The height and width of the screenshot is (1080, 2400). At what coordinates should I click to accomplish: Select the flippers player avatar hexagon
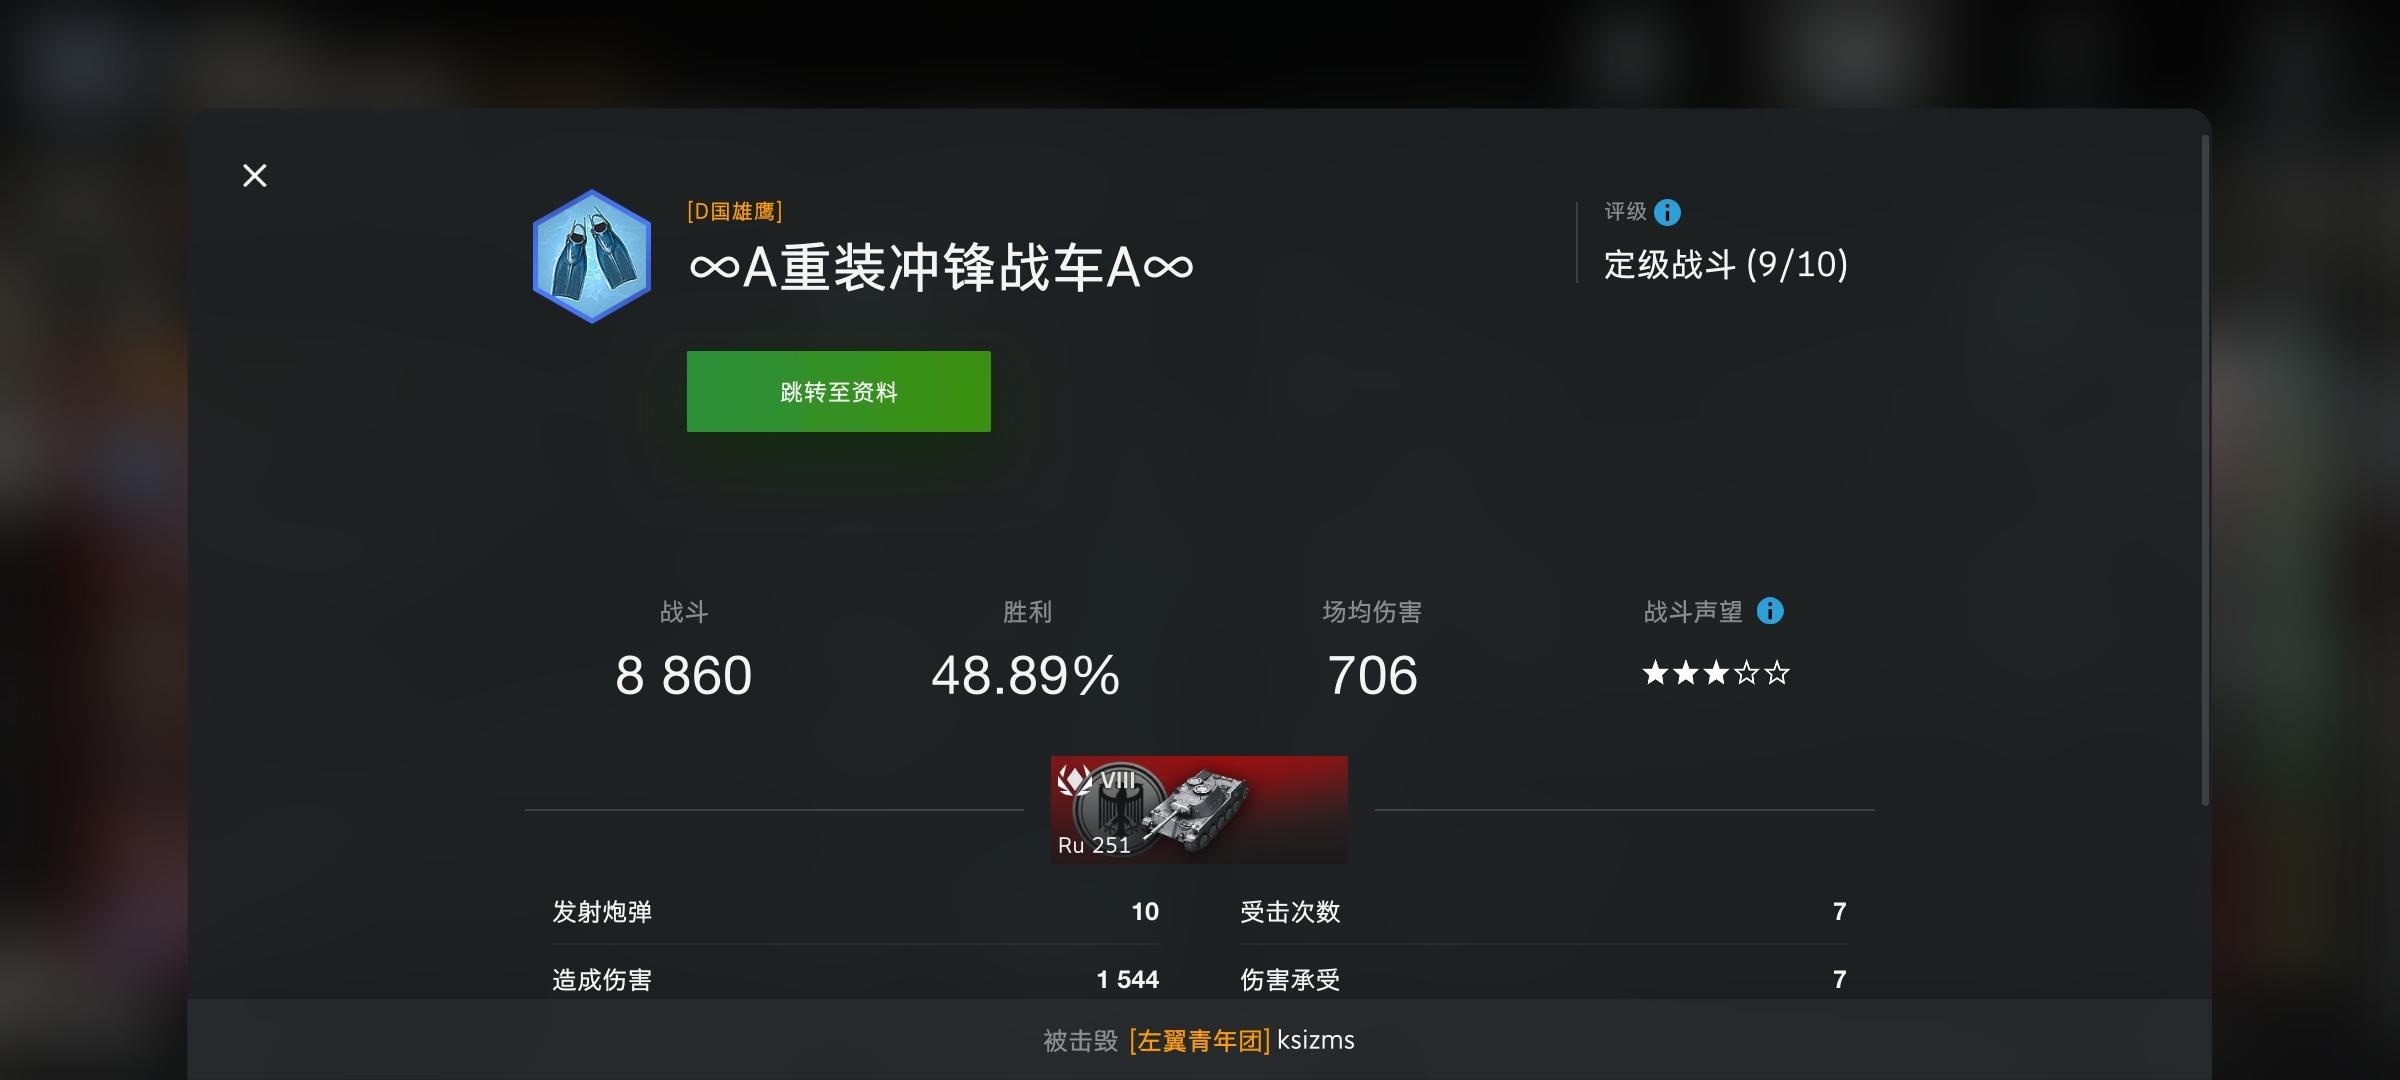coord(592,256)
